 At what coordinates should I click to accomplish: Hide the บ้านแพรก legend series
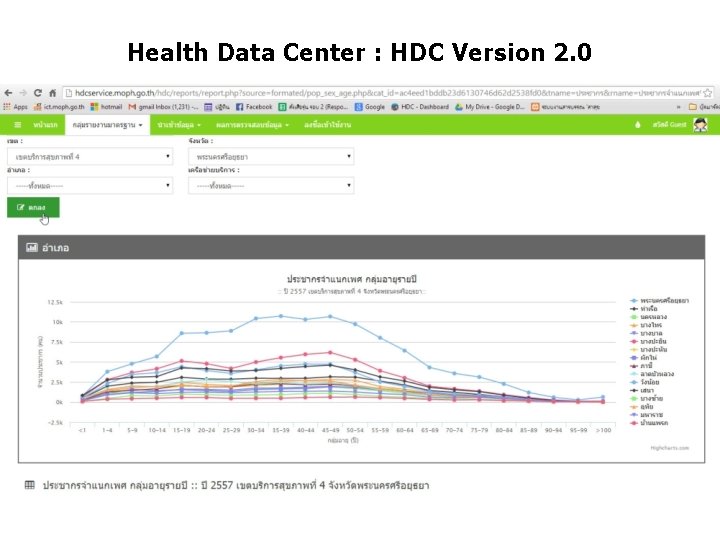(649, 423)
